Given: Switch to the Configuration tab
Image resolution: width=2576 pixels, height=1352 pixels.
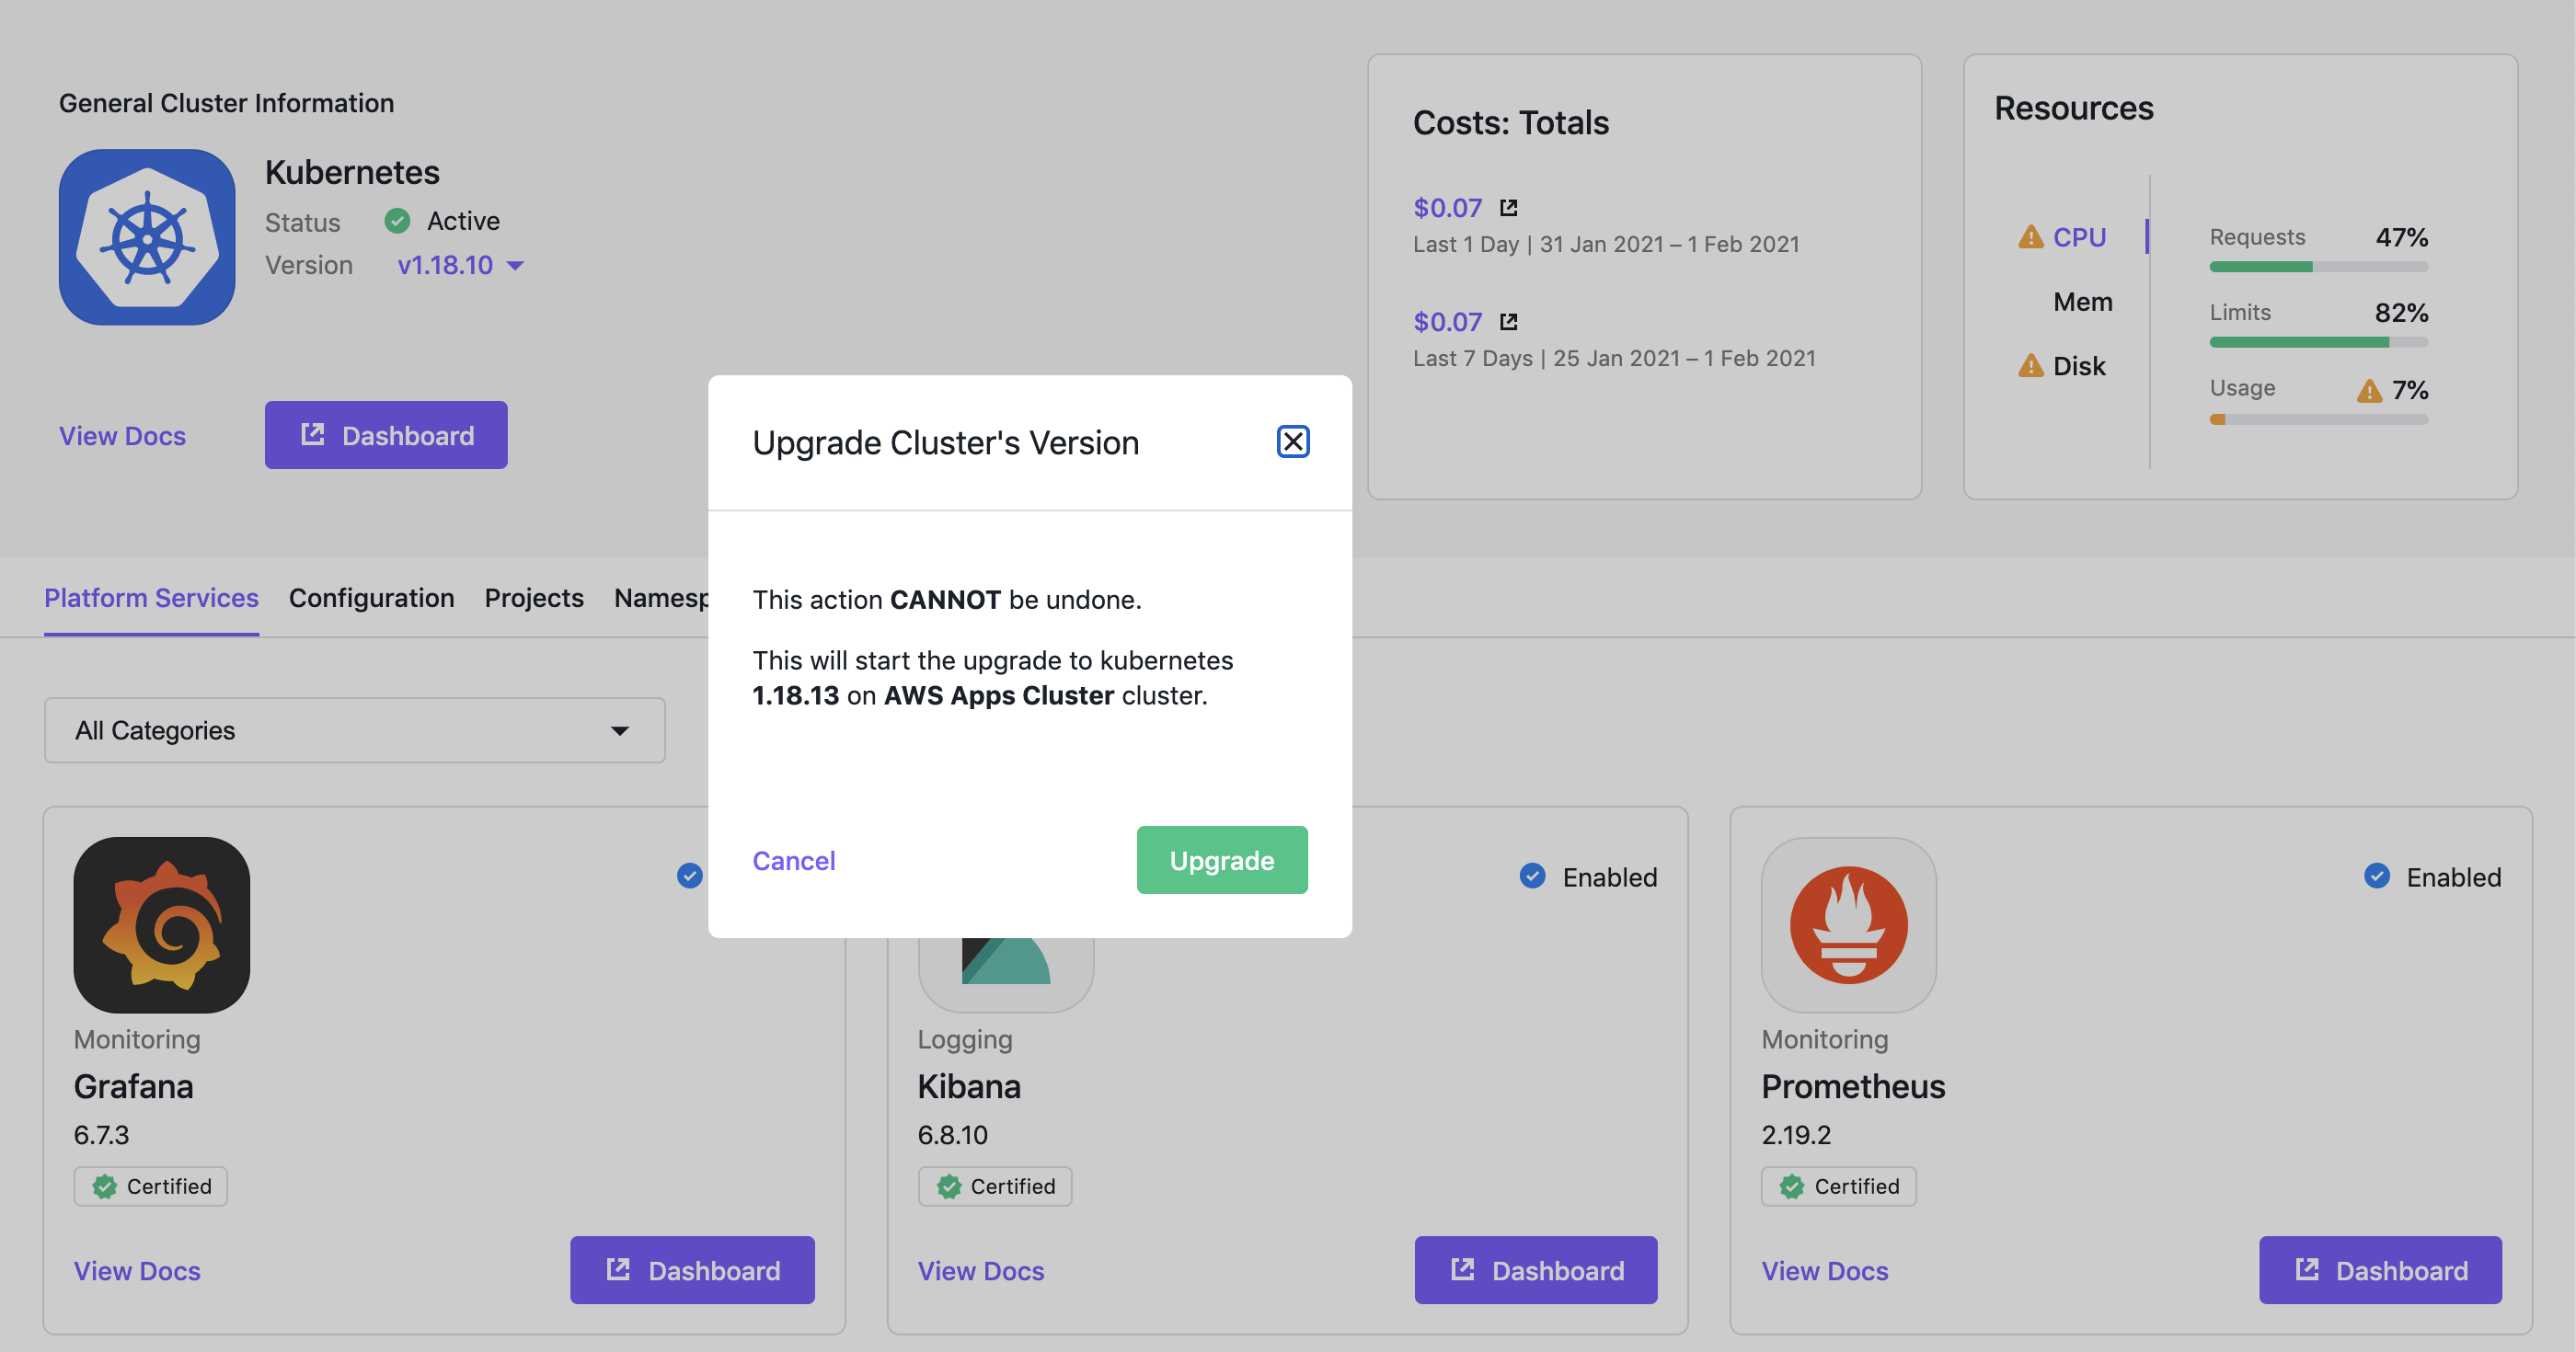Looking at the screenshot, I should click(372, 598).
